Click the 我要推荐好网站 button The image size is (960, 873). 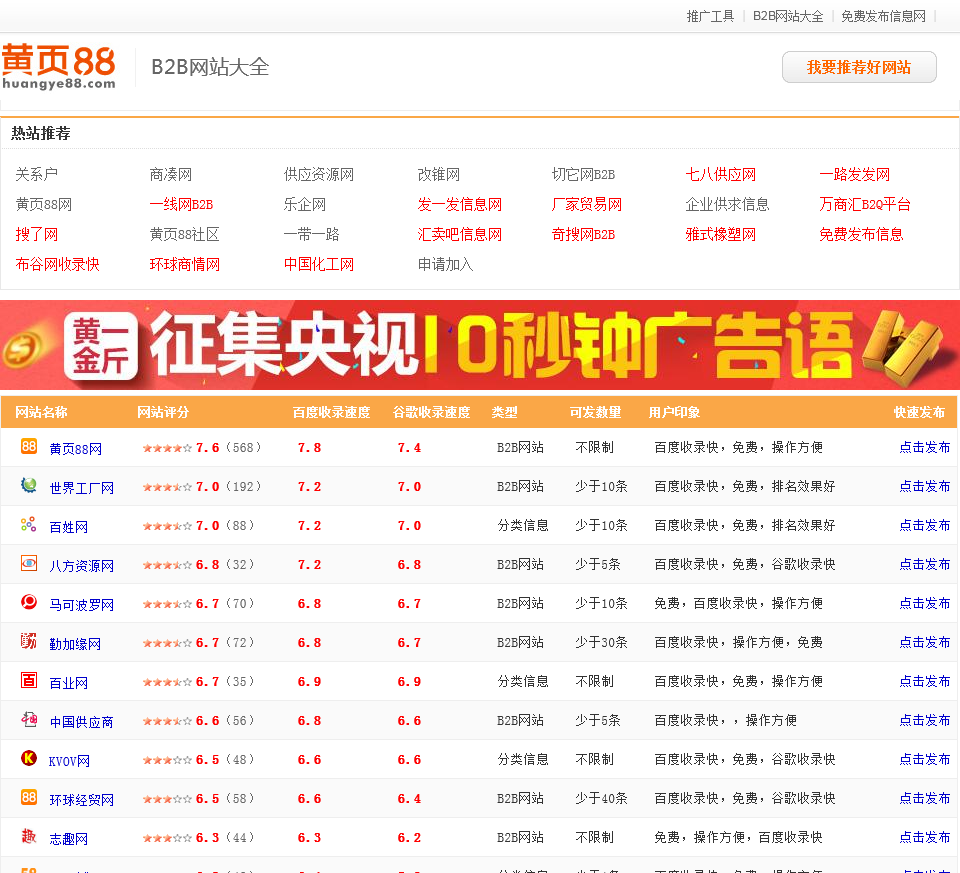[859, 67]
